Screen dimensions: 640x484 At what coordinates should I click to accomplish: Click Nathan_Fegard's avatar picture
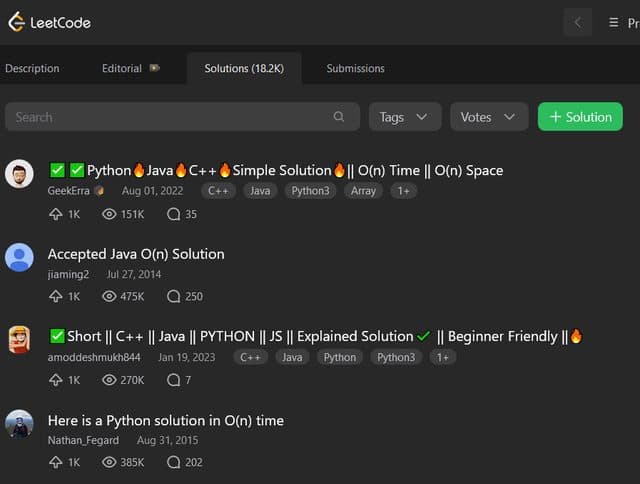pos(19,424)
